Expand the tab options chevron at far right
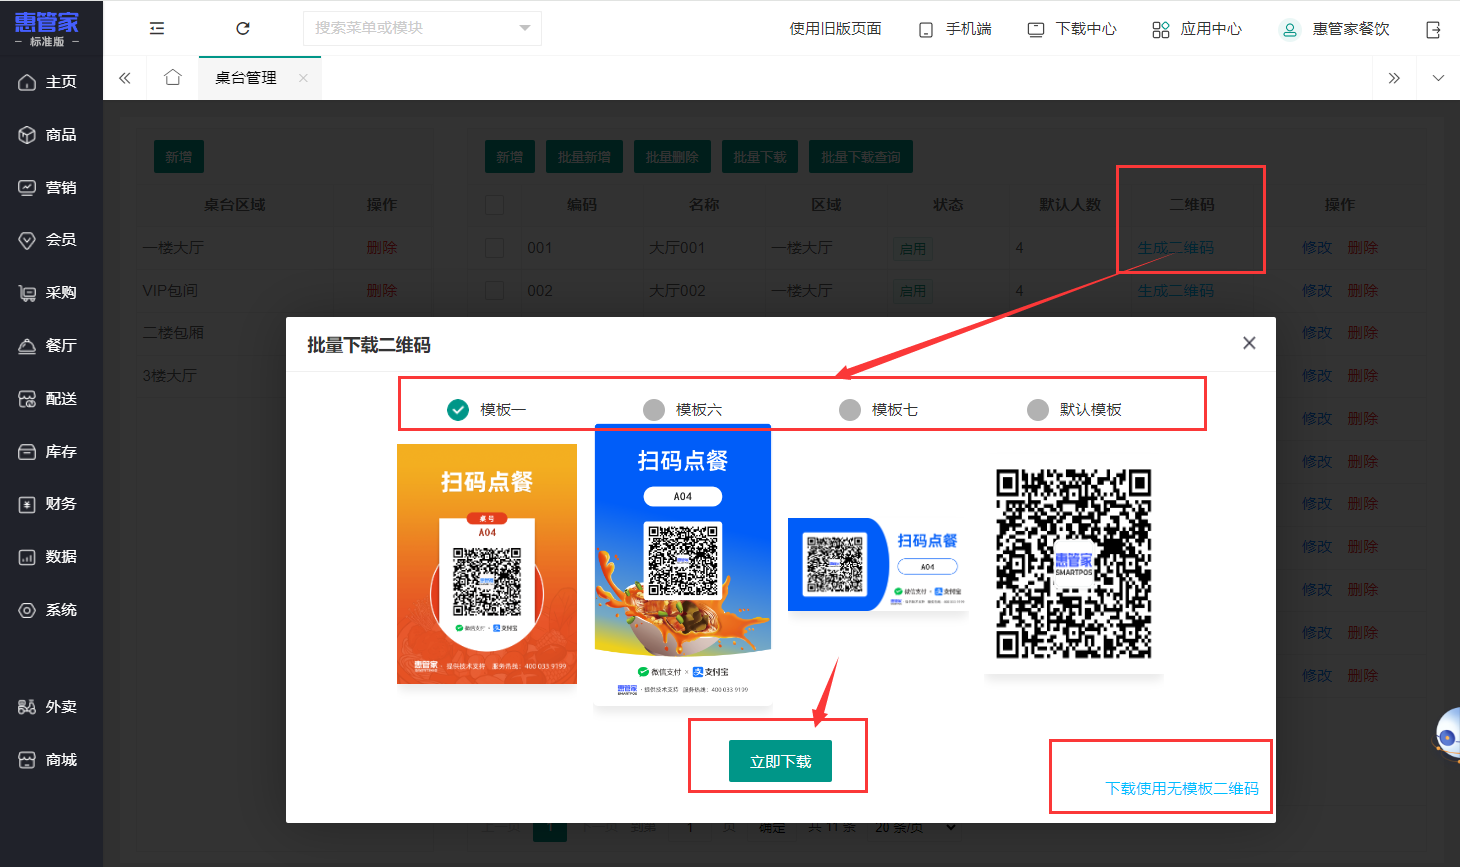The width and height of the screenshot is (1460, 867). pos(1438,78)
